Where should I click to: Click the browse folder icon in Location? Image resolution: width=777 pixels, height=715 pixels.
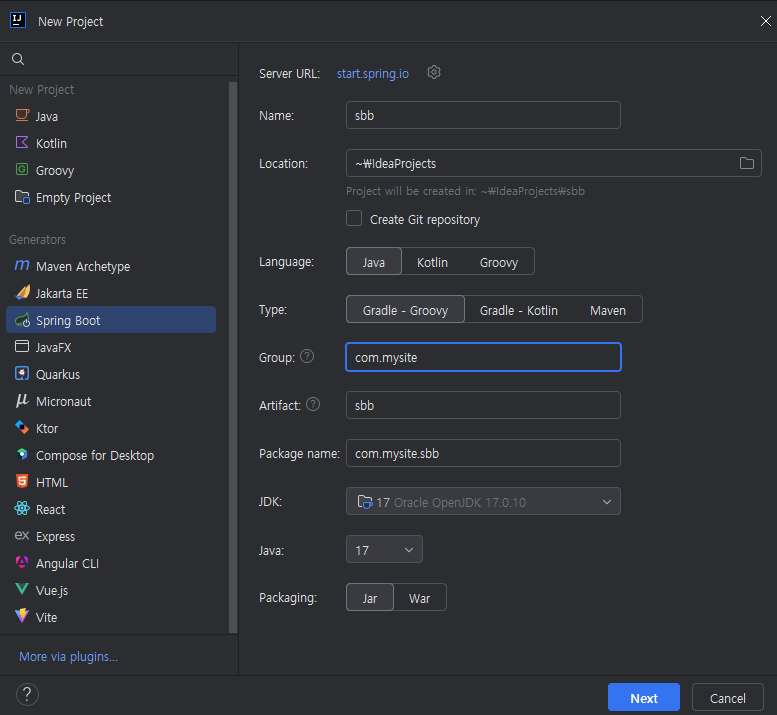[x=746, y=163]
